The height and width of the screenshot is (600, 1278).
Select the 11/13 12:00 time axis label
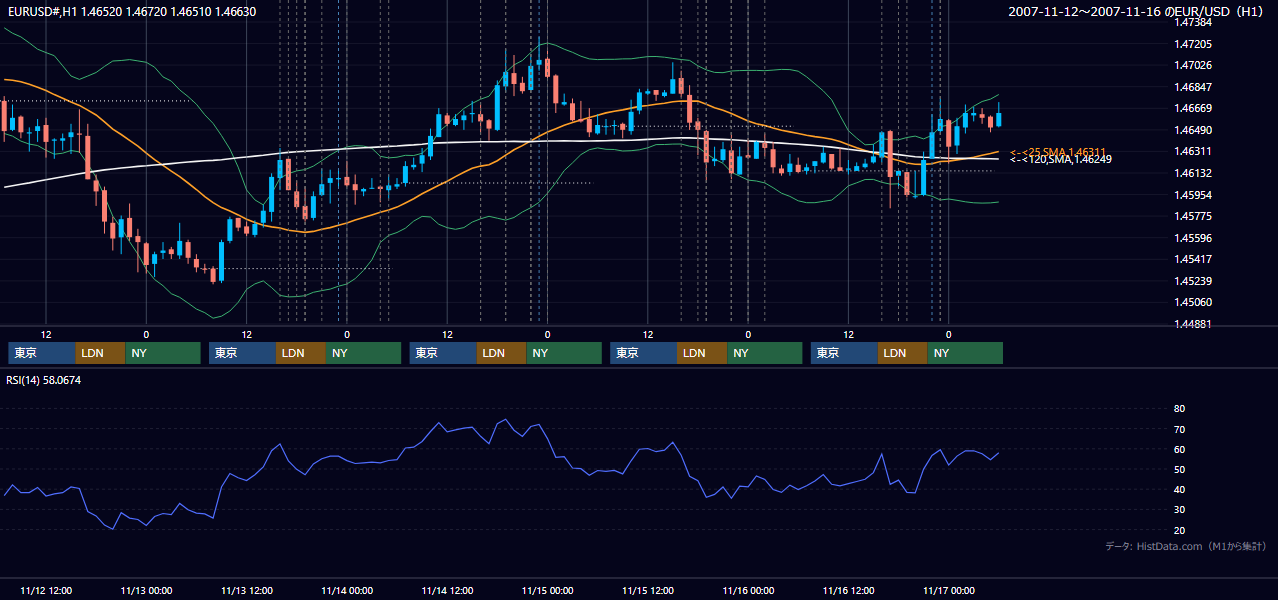[x=246, y=591]
